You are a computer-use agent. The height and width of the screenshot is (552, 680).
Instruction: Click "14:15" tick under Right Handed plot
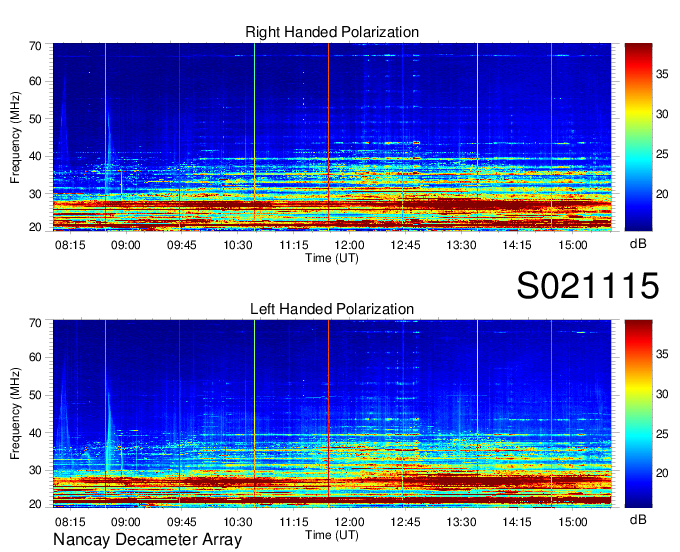click(x=517, y=245)
